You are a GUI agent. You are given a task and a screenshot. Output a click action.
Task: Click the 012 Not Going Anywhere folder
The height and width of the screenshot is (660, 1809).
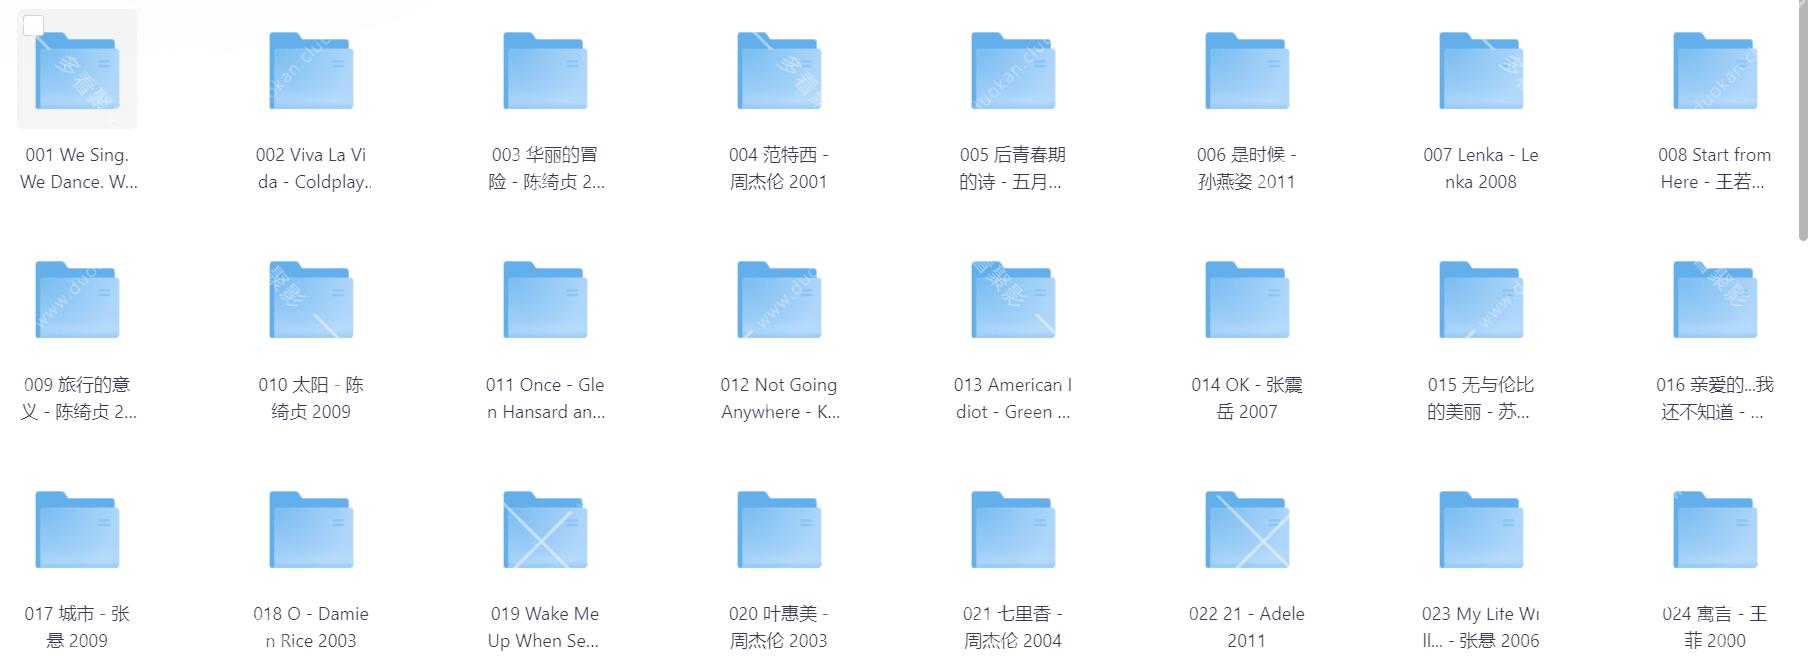[779, 300]
